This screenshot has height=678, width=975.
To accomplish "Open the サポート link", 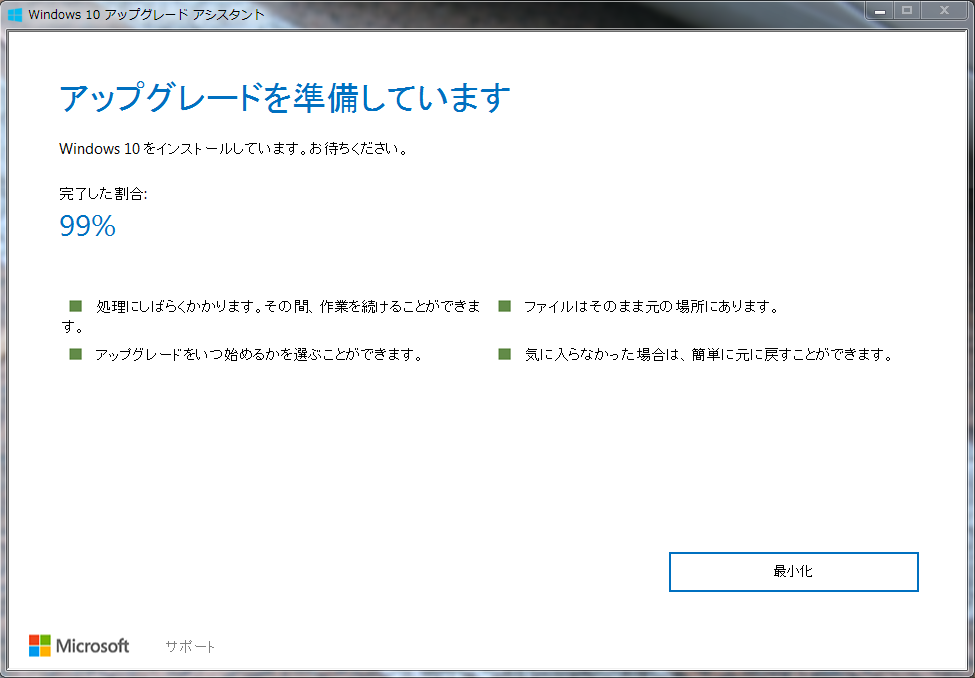I will (190, 646).
